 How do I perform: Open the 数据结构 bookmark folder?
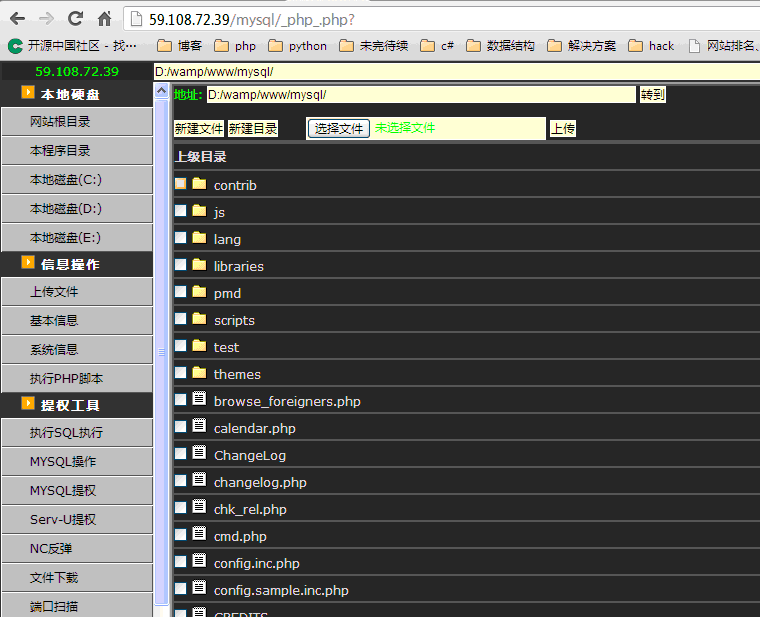coord(500,46)
